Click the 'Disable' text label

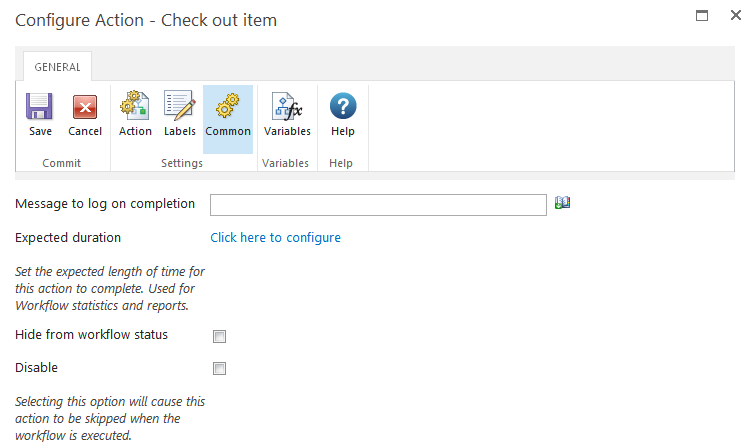37,368
